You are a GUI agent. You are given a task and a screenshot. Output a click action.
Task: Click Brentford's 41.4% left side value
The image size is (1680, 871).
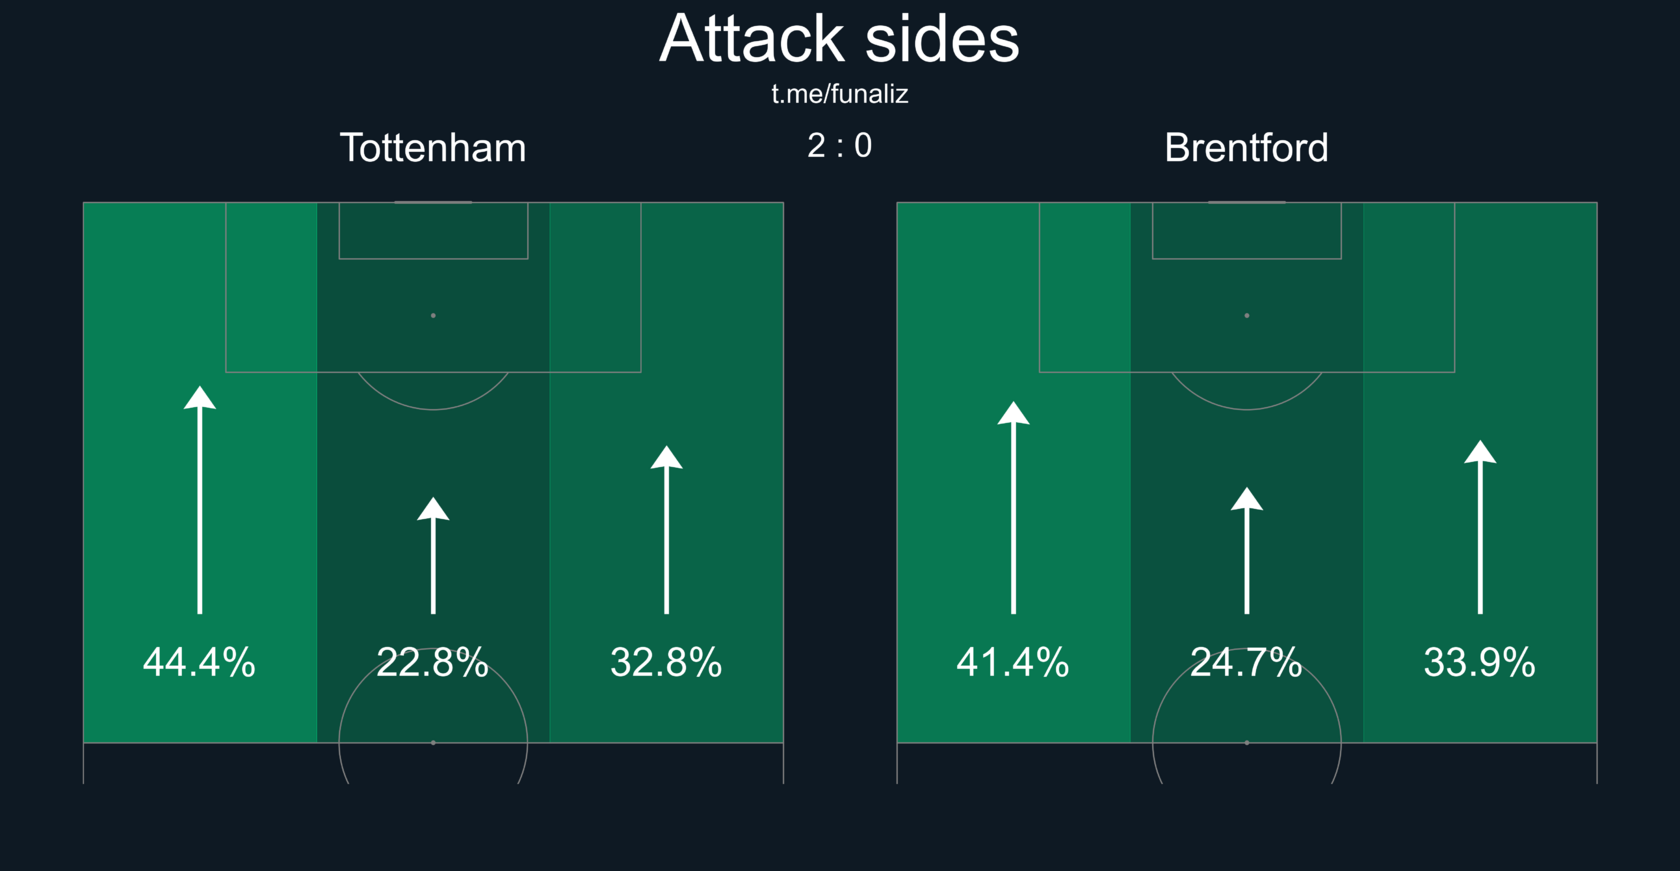point(1012,662)
